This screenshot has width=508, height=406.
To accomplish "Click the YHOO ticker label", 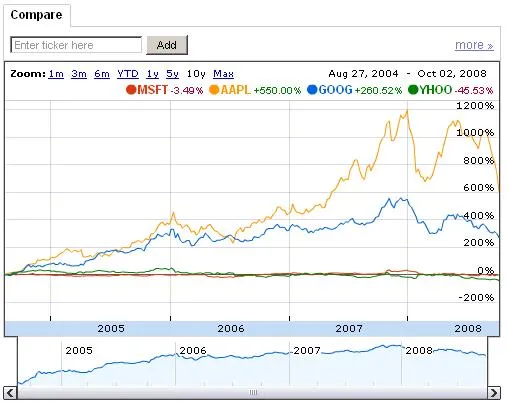I will (436, 90).
